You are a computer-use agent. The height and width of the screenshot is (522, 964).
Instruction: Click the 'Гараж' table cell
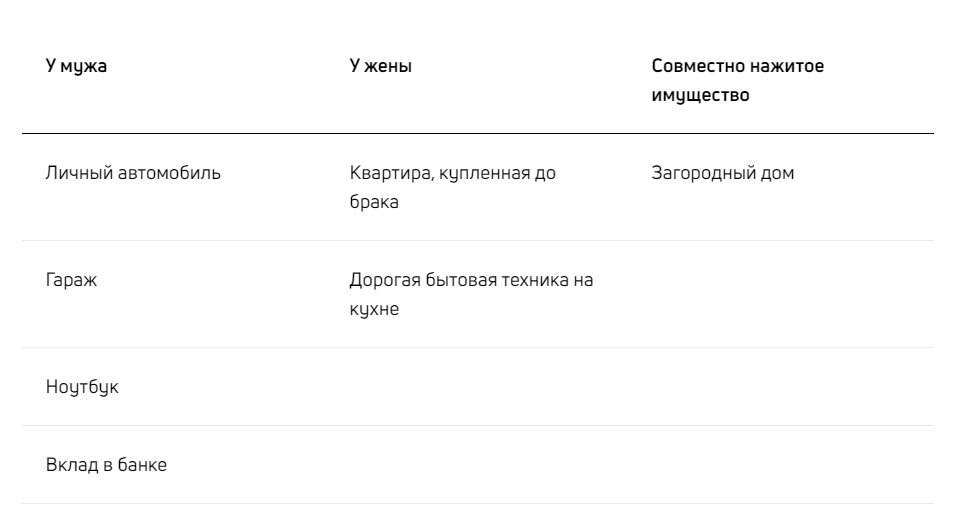click(x=71, y=280)
